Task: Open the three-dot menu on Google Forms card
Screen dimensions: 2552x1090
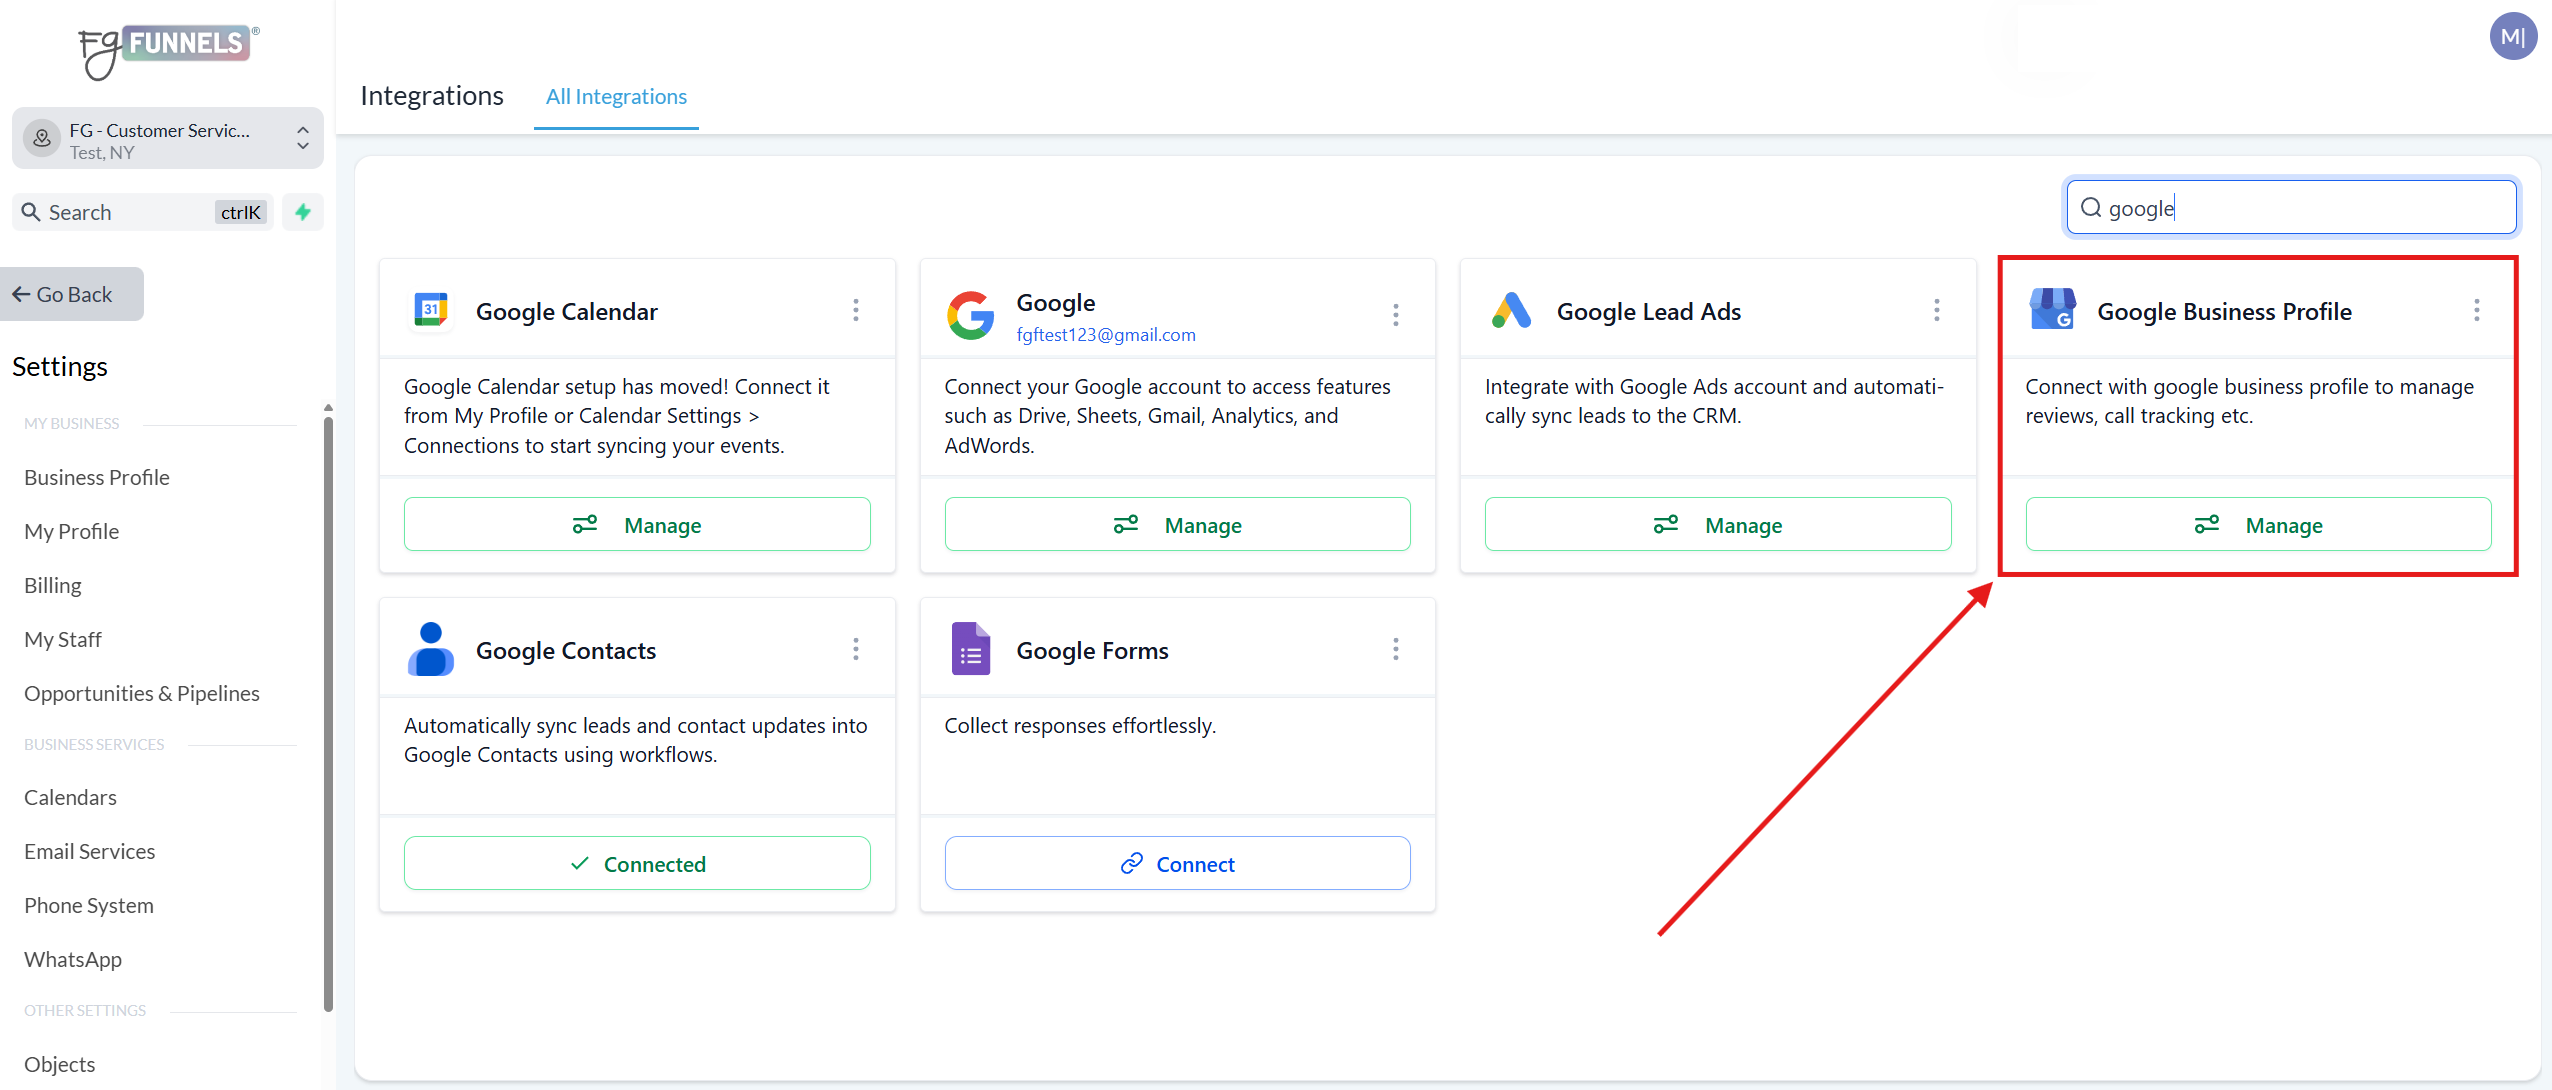Action: pos(1396,649)
